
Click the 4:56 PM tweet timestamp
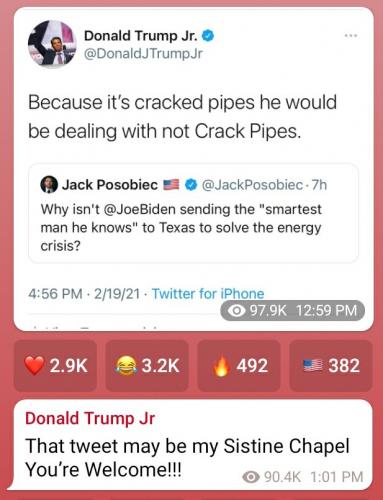[x=55, y=294]
